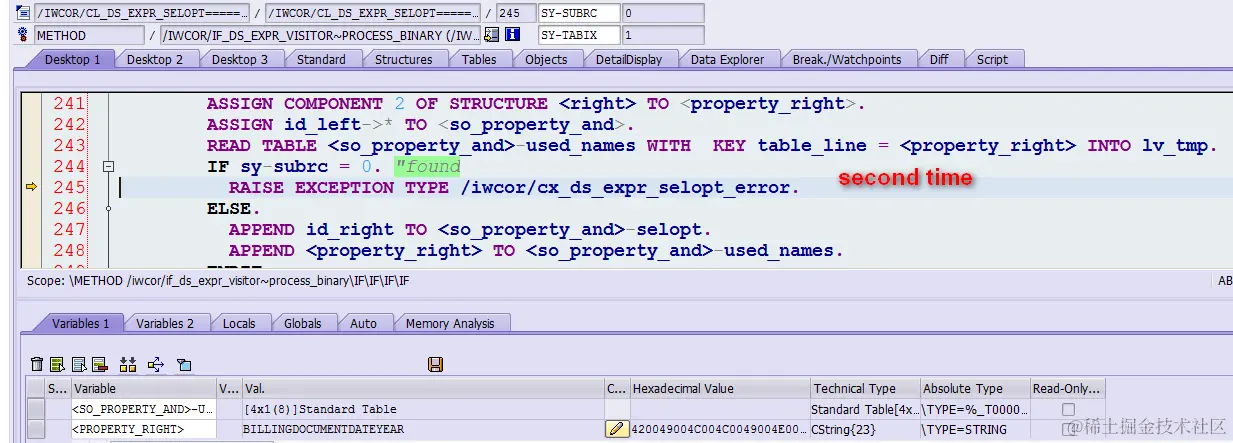Click line number 241 in the code margin
This screenshot has height=443, width=1233.
point(69,103)
